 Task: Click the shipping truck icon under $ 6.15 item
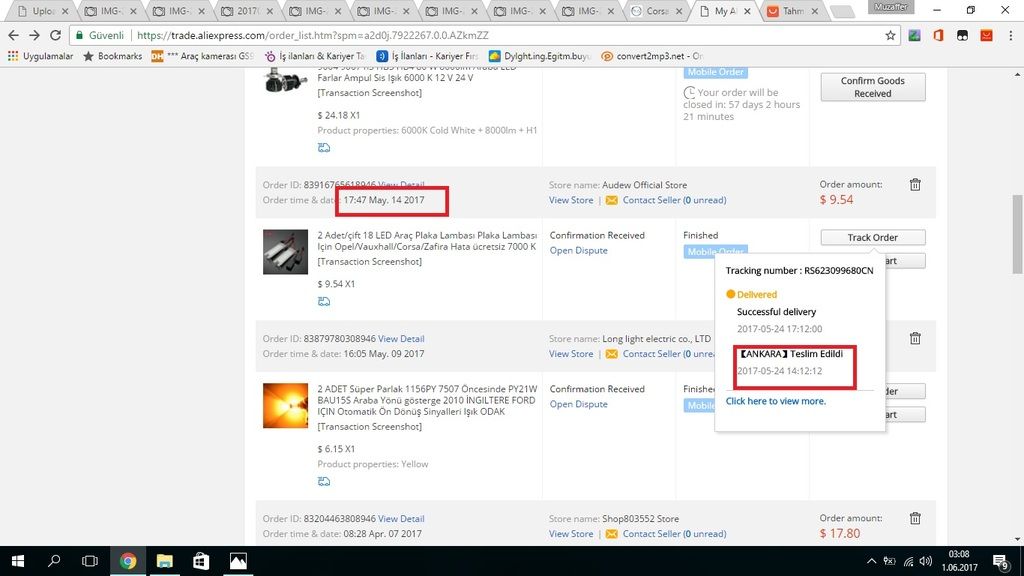pos(324,481)
